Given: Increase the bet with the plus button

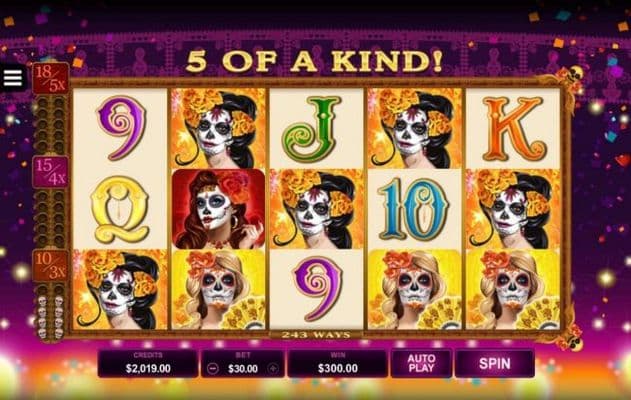Looking at the screenshot, I should click(273, 368).
